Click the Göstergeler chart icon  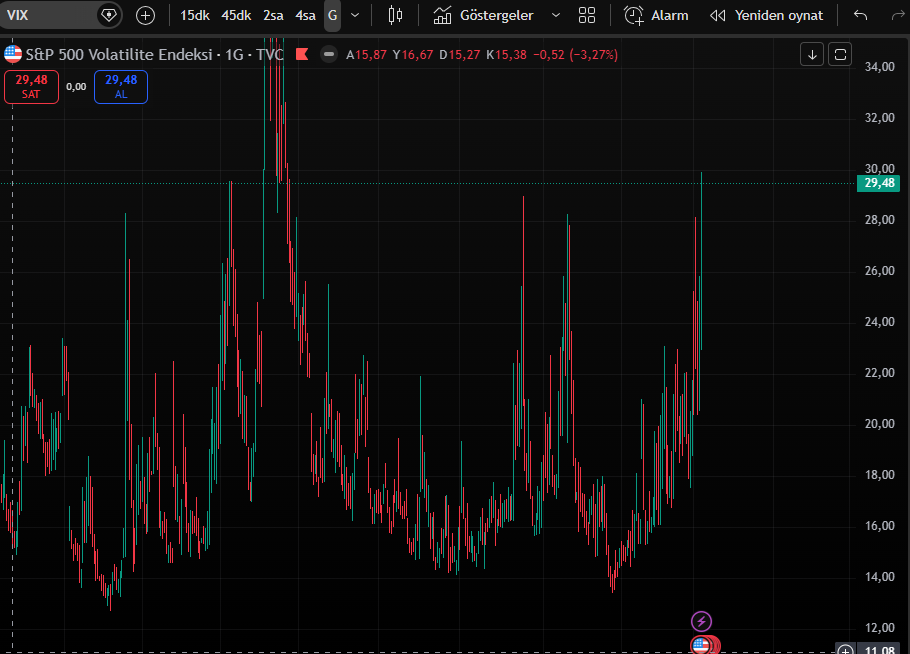[x=442, y=16]
